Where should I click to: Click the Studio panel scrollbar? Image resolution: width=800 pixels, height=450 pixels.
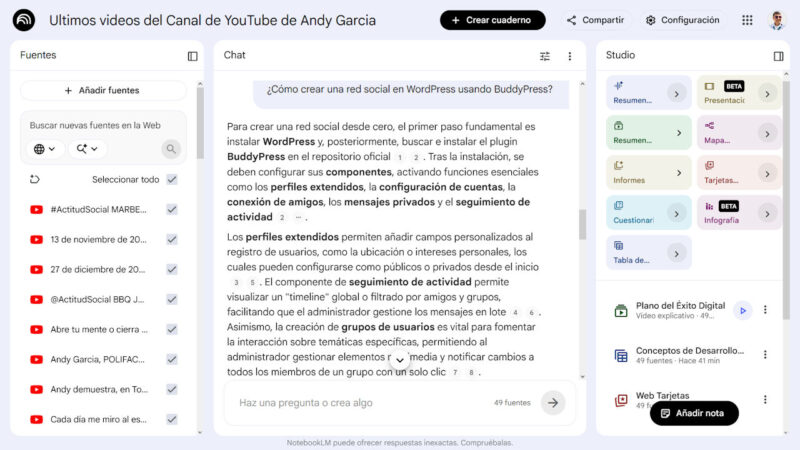point(786,199)
